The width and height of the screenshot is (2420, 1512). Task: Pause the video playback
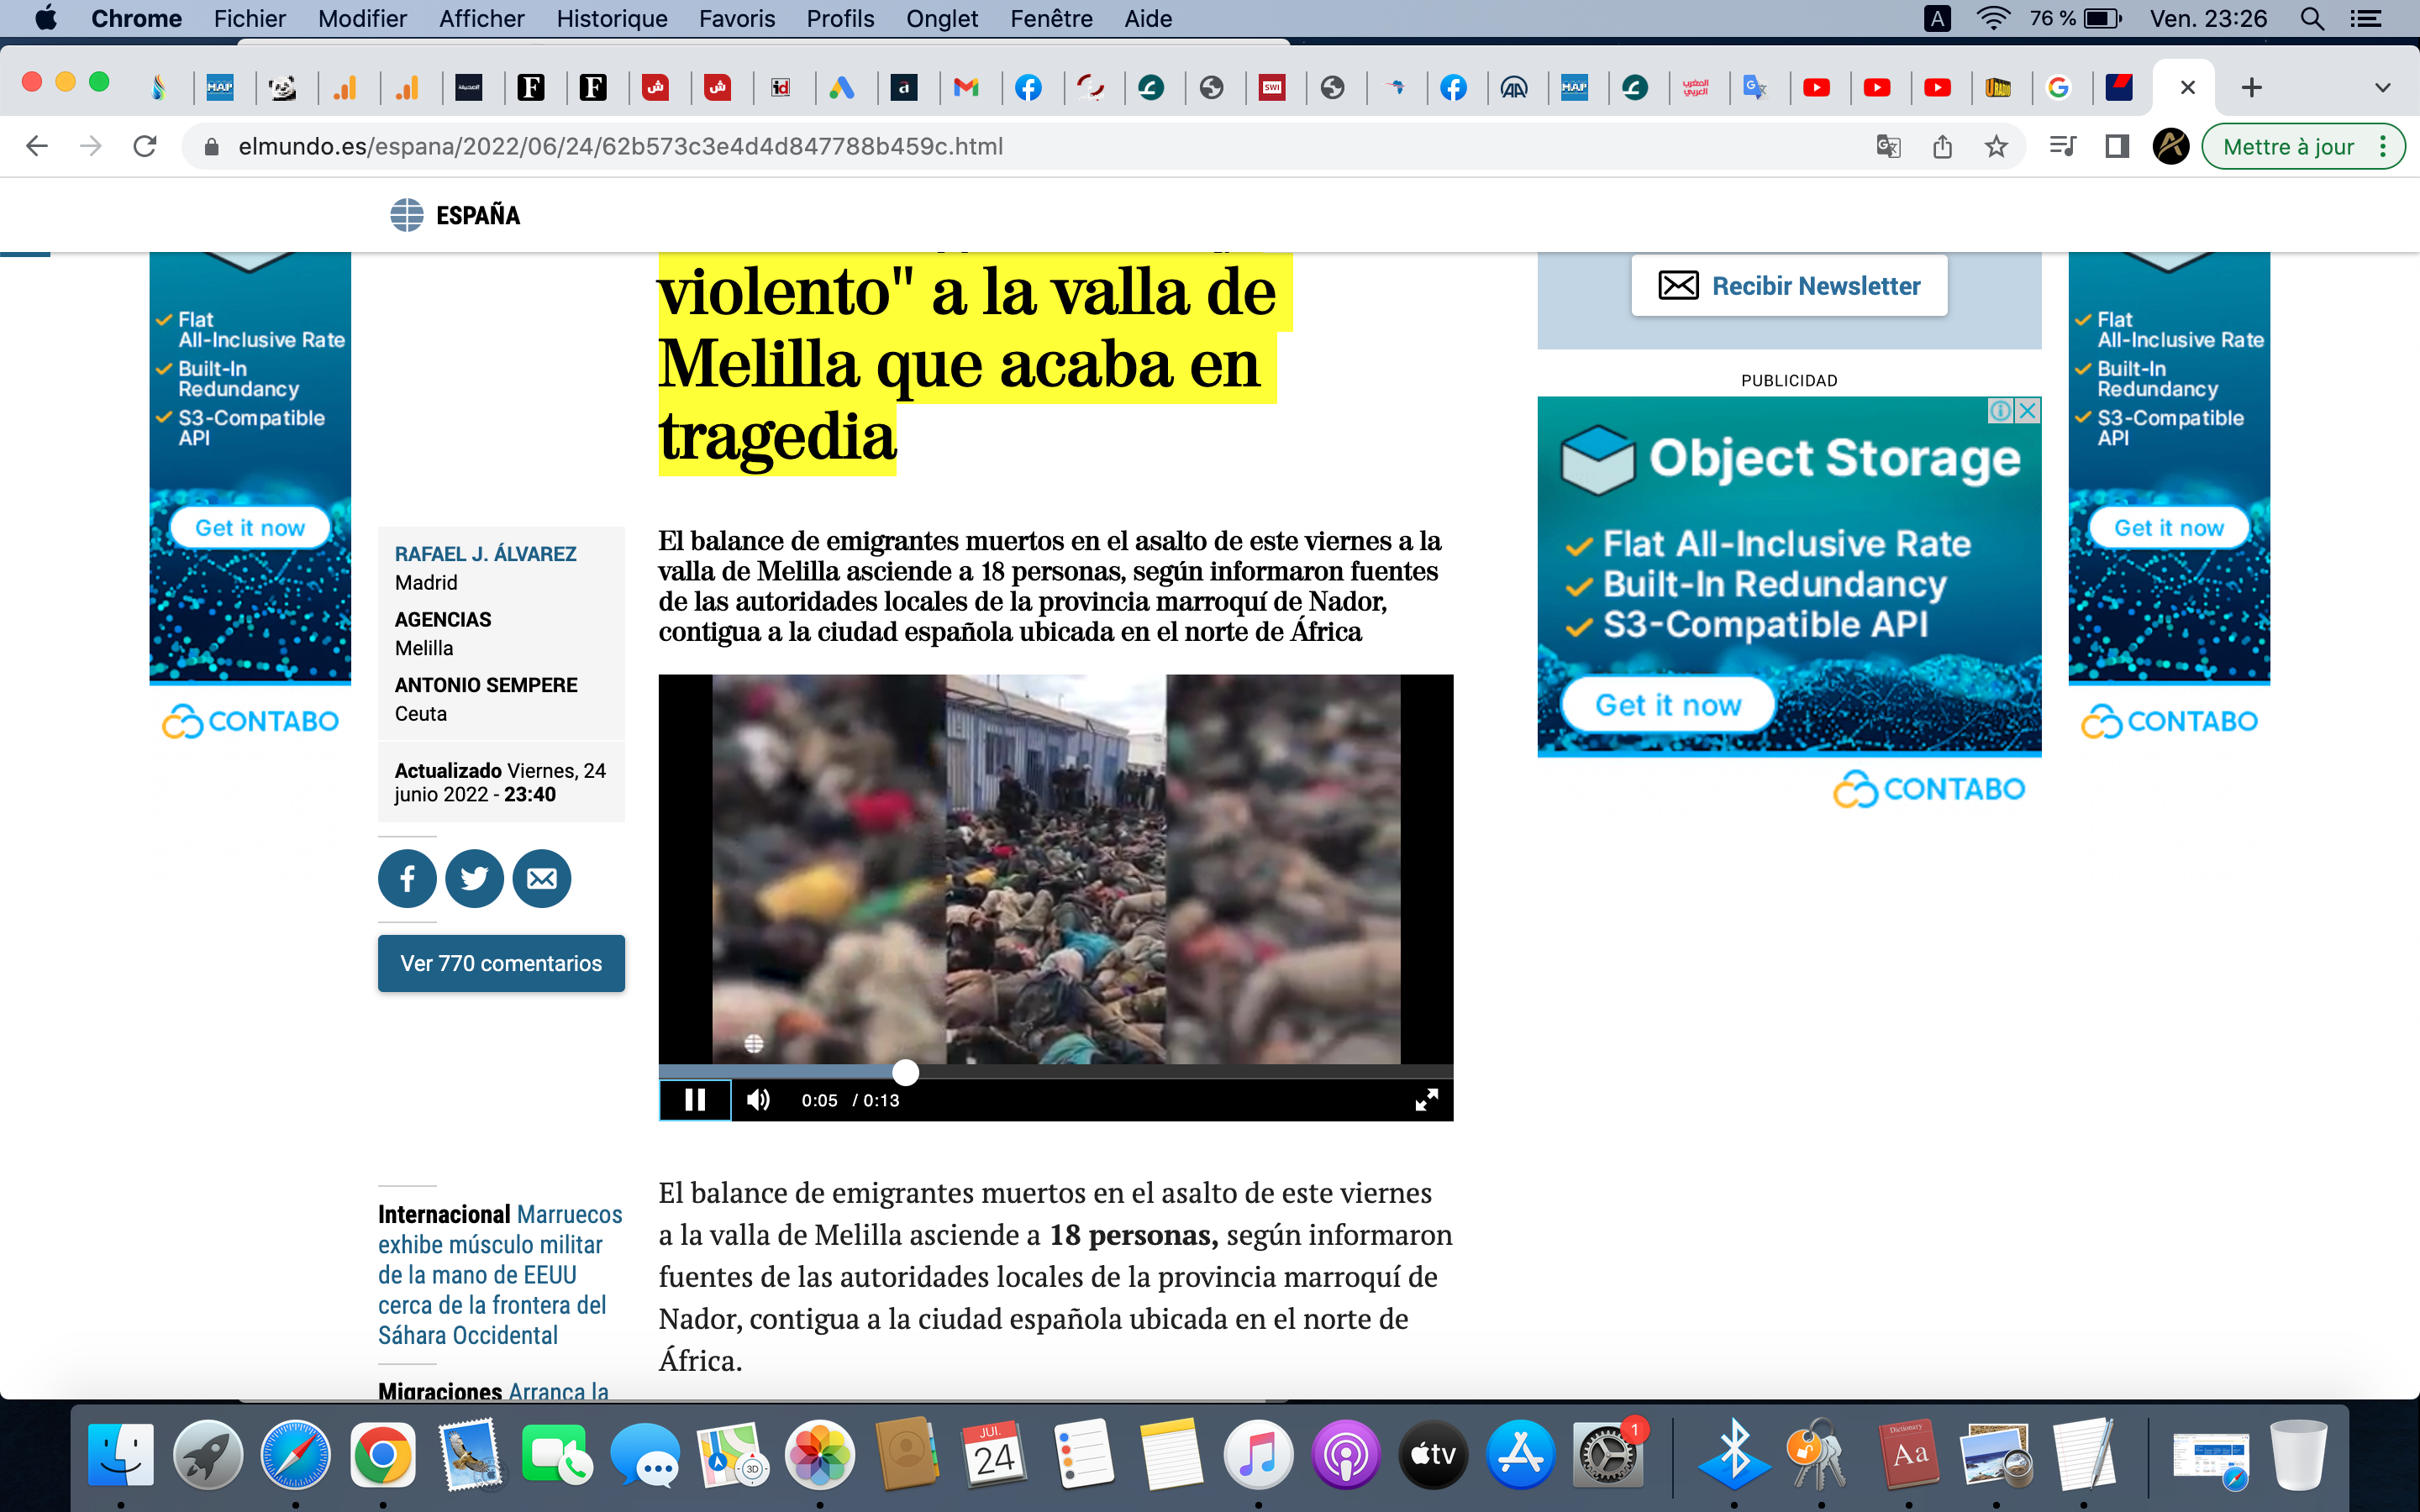[x=695, y=1100]
